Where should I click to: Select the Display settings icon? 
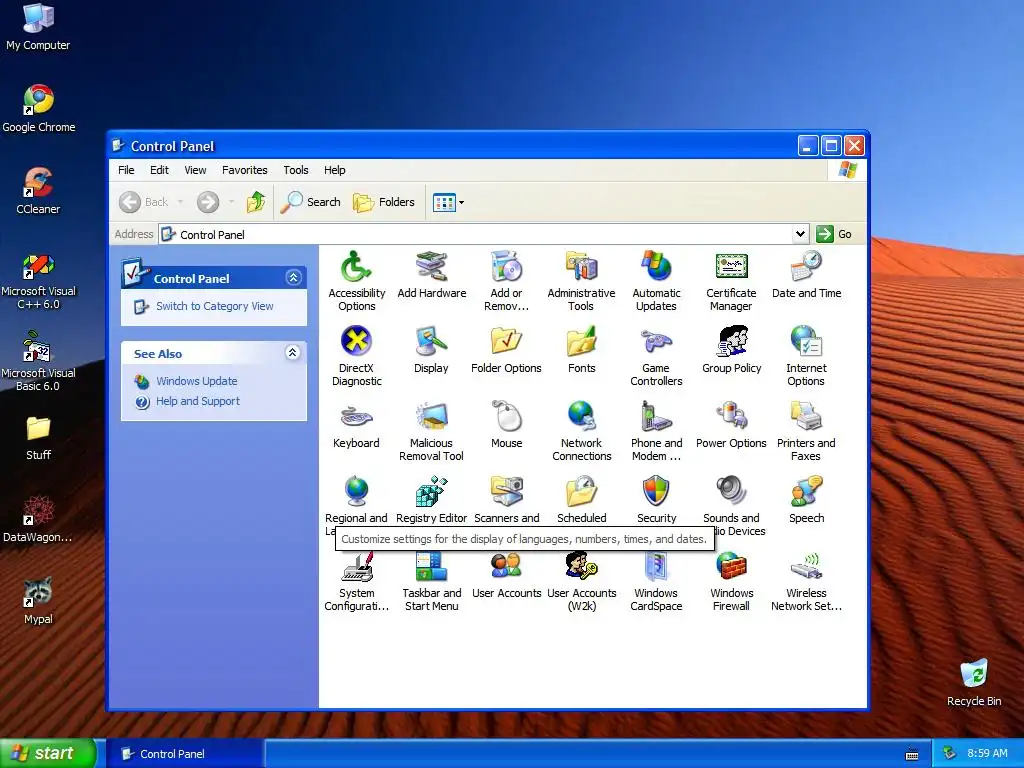(x=431, y=342)
